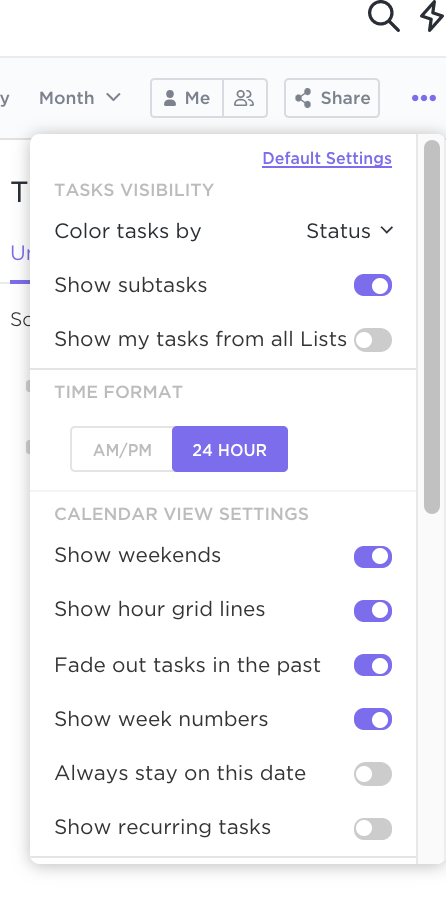Click the settings panel vertical scrollbar

pyautogui.click(x=432, y=327)
